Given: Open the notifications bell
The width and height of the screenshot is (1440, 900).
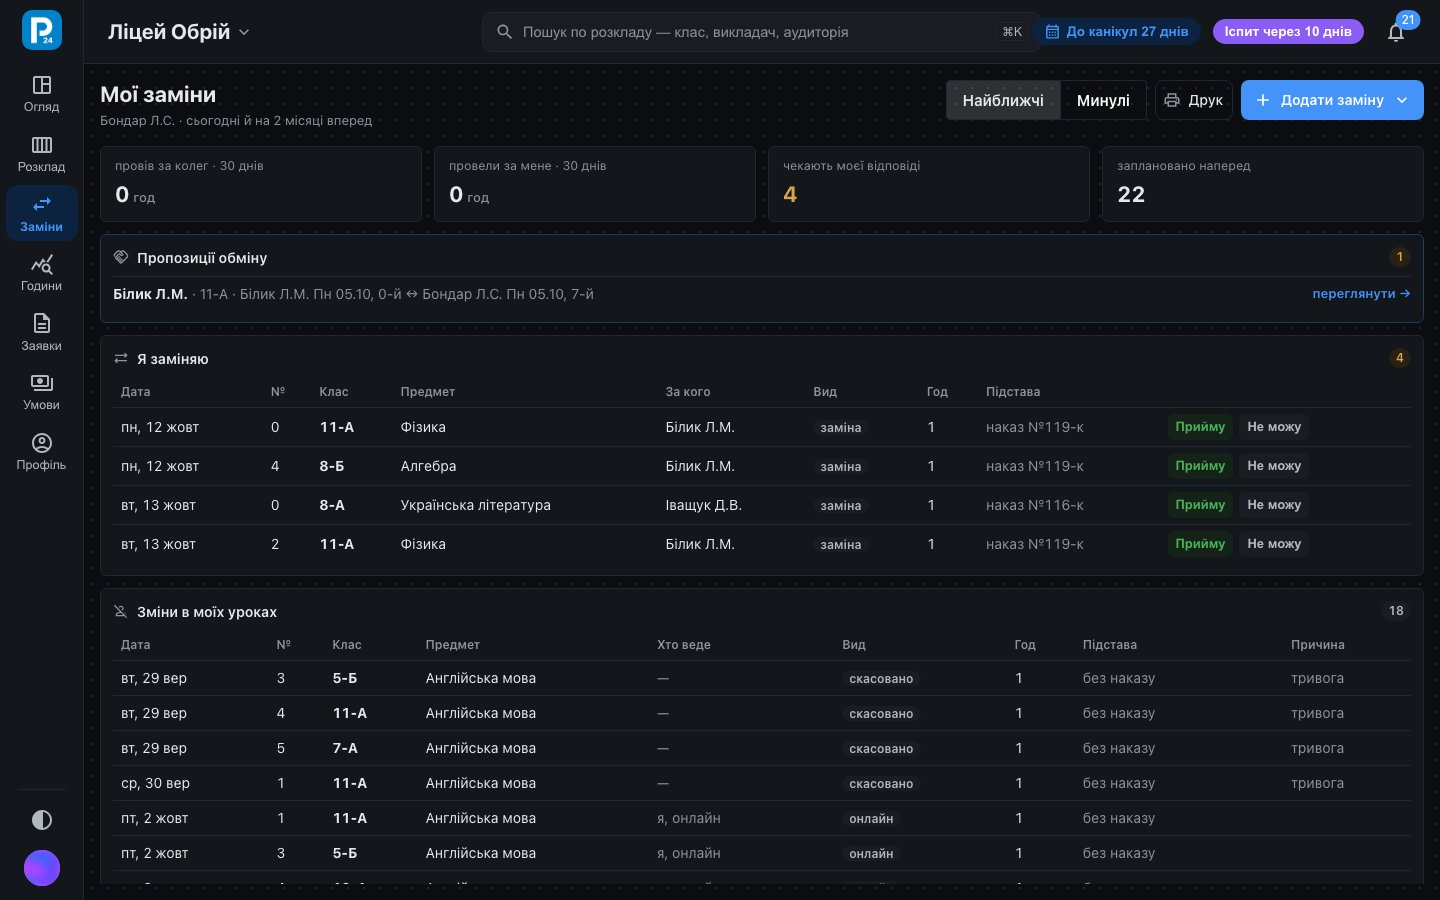Looking at the screenshot, I should 1396,32.
